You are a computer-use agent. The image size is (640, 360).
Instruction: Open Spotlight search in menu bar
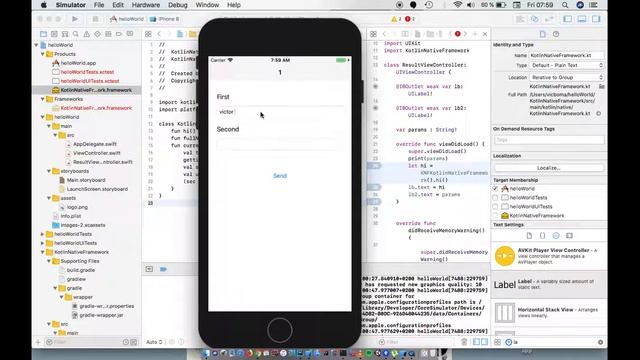pyautogui.click(x=565, y=5)
